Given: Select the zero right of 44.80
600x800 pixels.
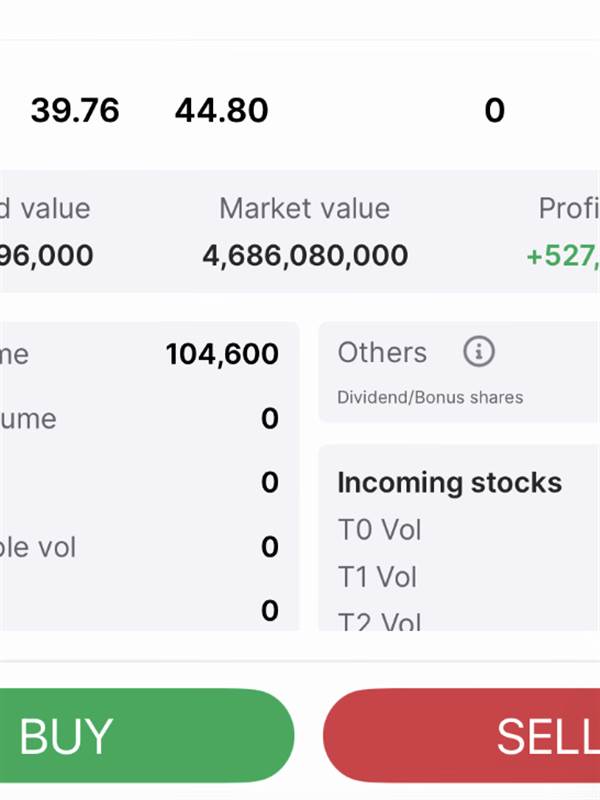Looking at the screenshot, I should (x=494, y=110).
